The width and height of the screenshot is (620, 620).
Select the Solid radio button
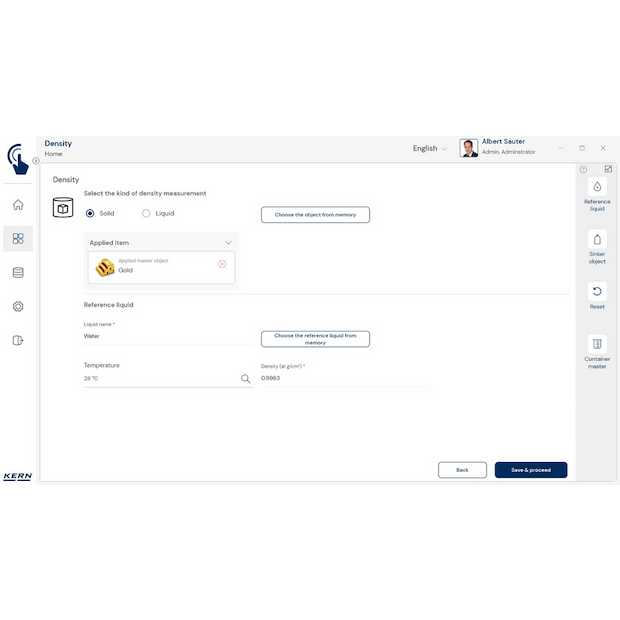coord(90,213)
